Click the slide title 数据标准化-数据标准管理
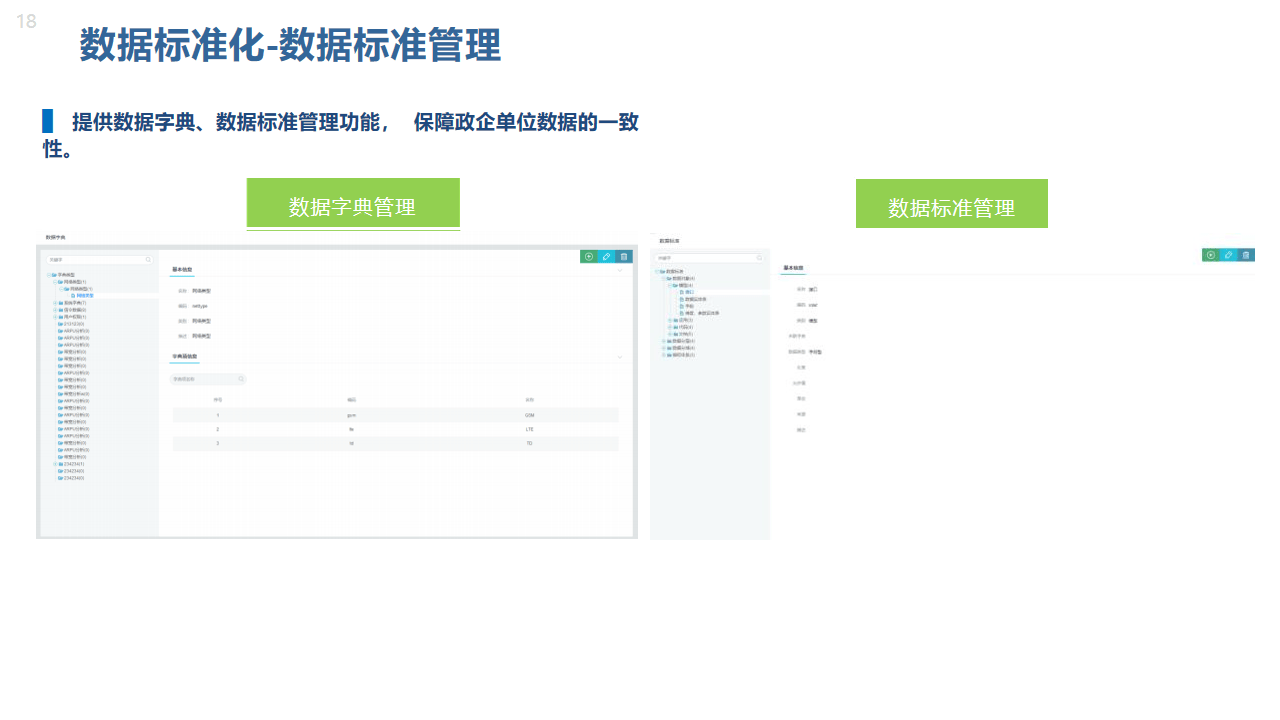1280x720 pixels. 290,45
